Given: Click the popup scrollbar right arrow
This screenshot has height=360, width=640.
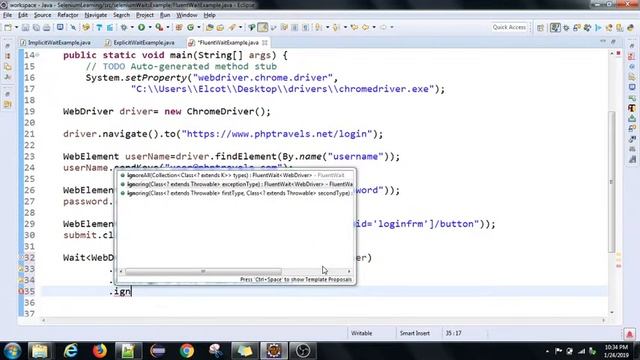Looking at the screenshot, I should tap(349, 271).
